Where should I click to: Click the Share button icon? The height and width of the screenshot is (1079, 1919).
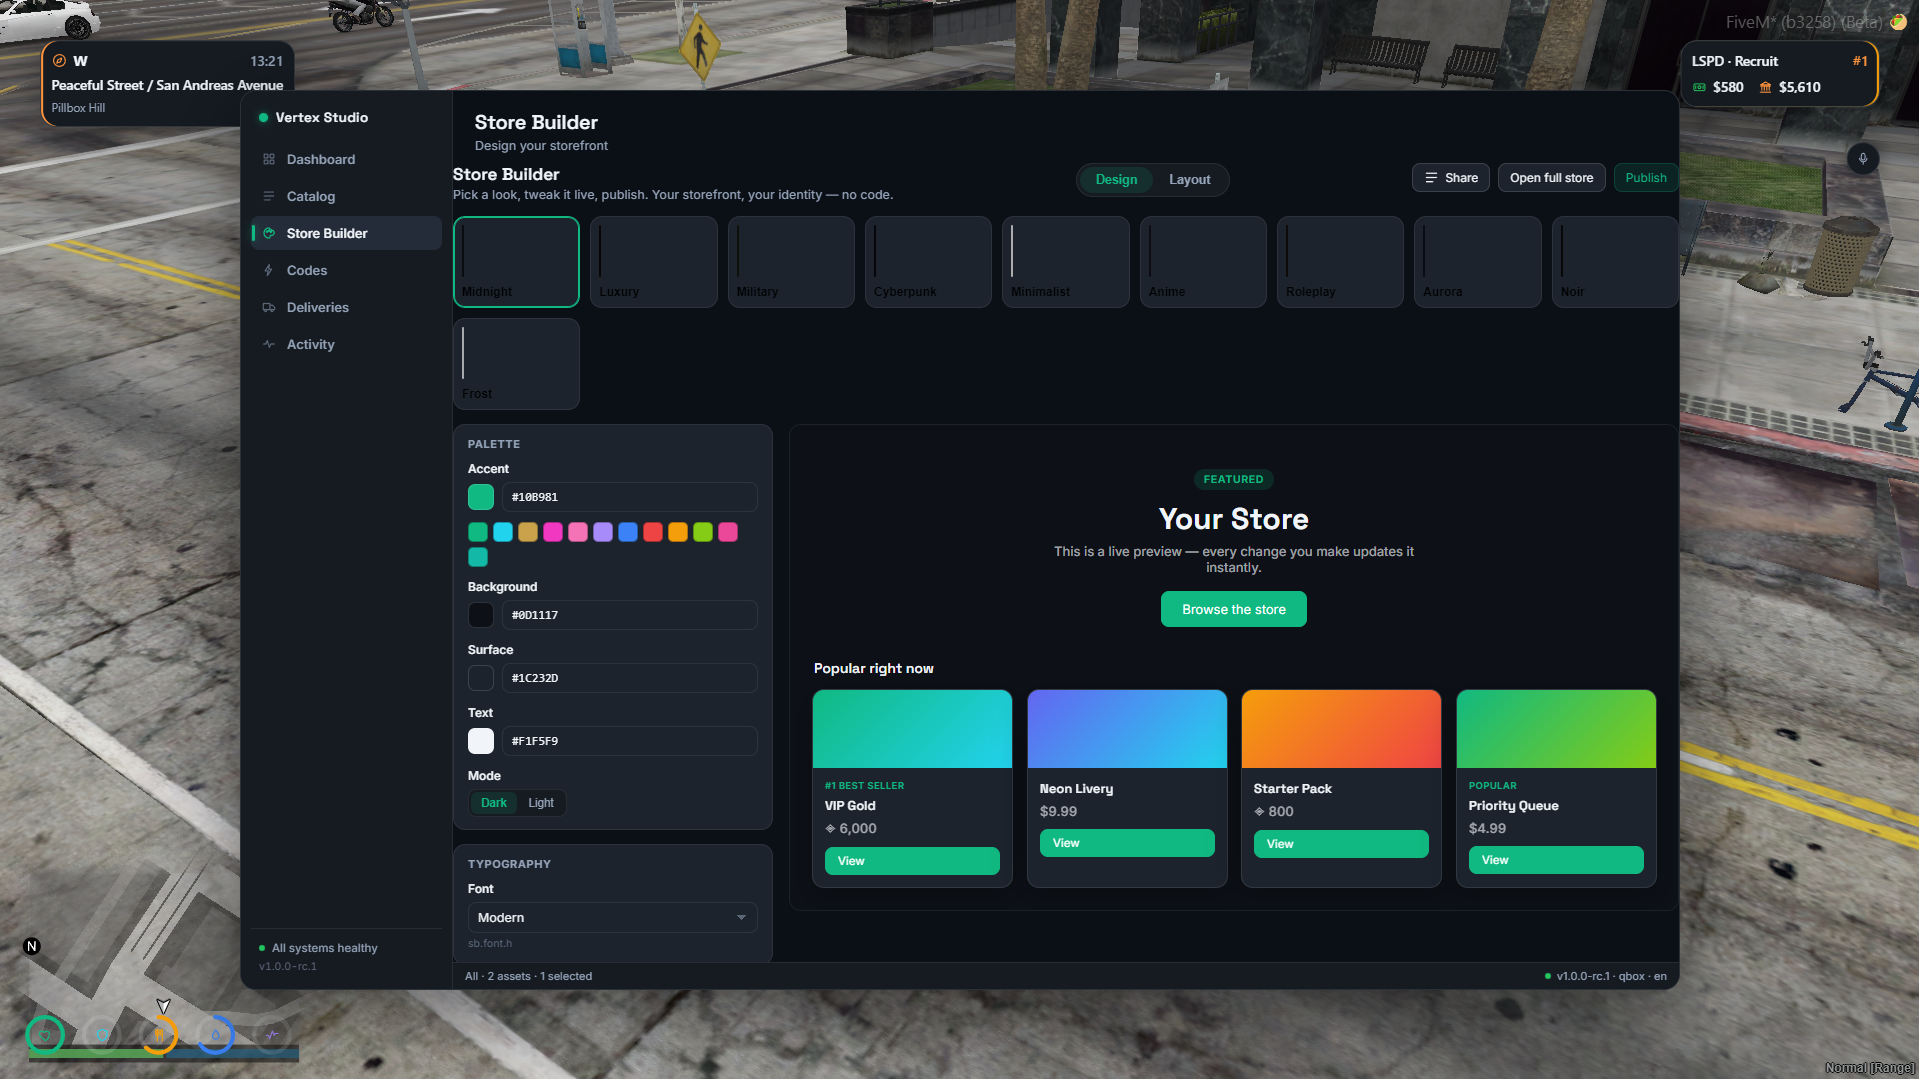pyautogui.click(x=1431, y=178)
